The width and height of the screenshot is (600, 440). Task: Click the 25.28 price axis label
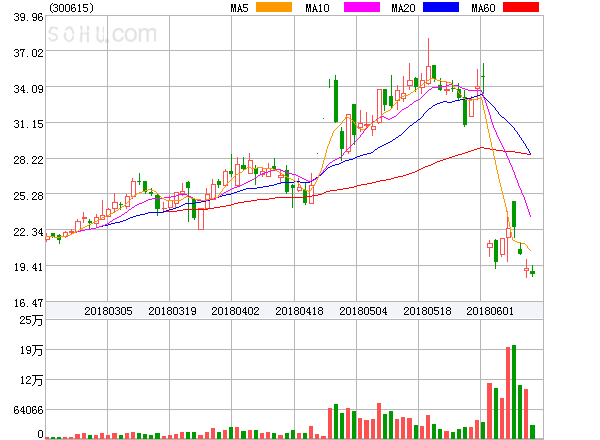point(28,196)
